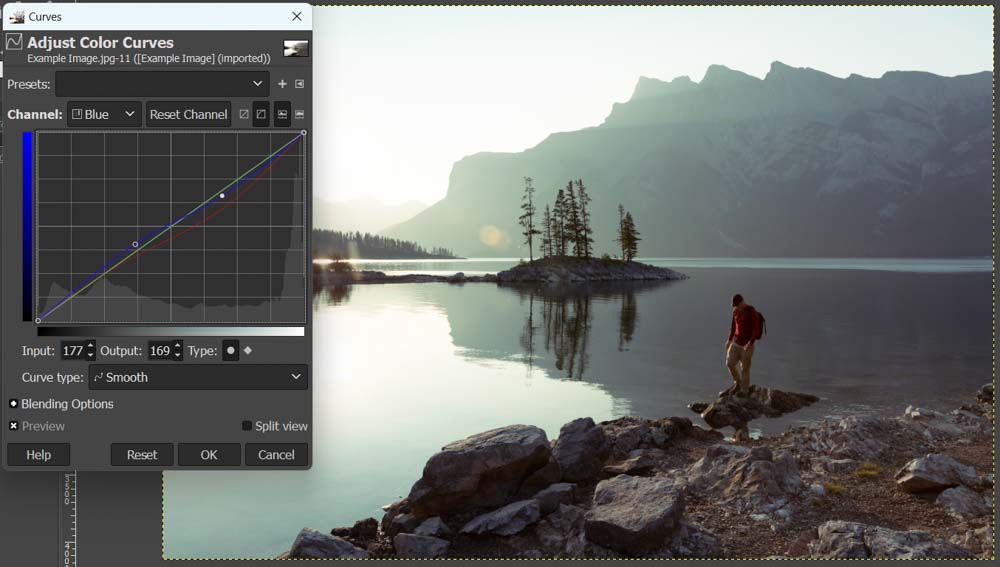Click the Reset Channel button
This screenshot has width=1000, height=567.
point(188,114)
